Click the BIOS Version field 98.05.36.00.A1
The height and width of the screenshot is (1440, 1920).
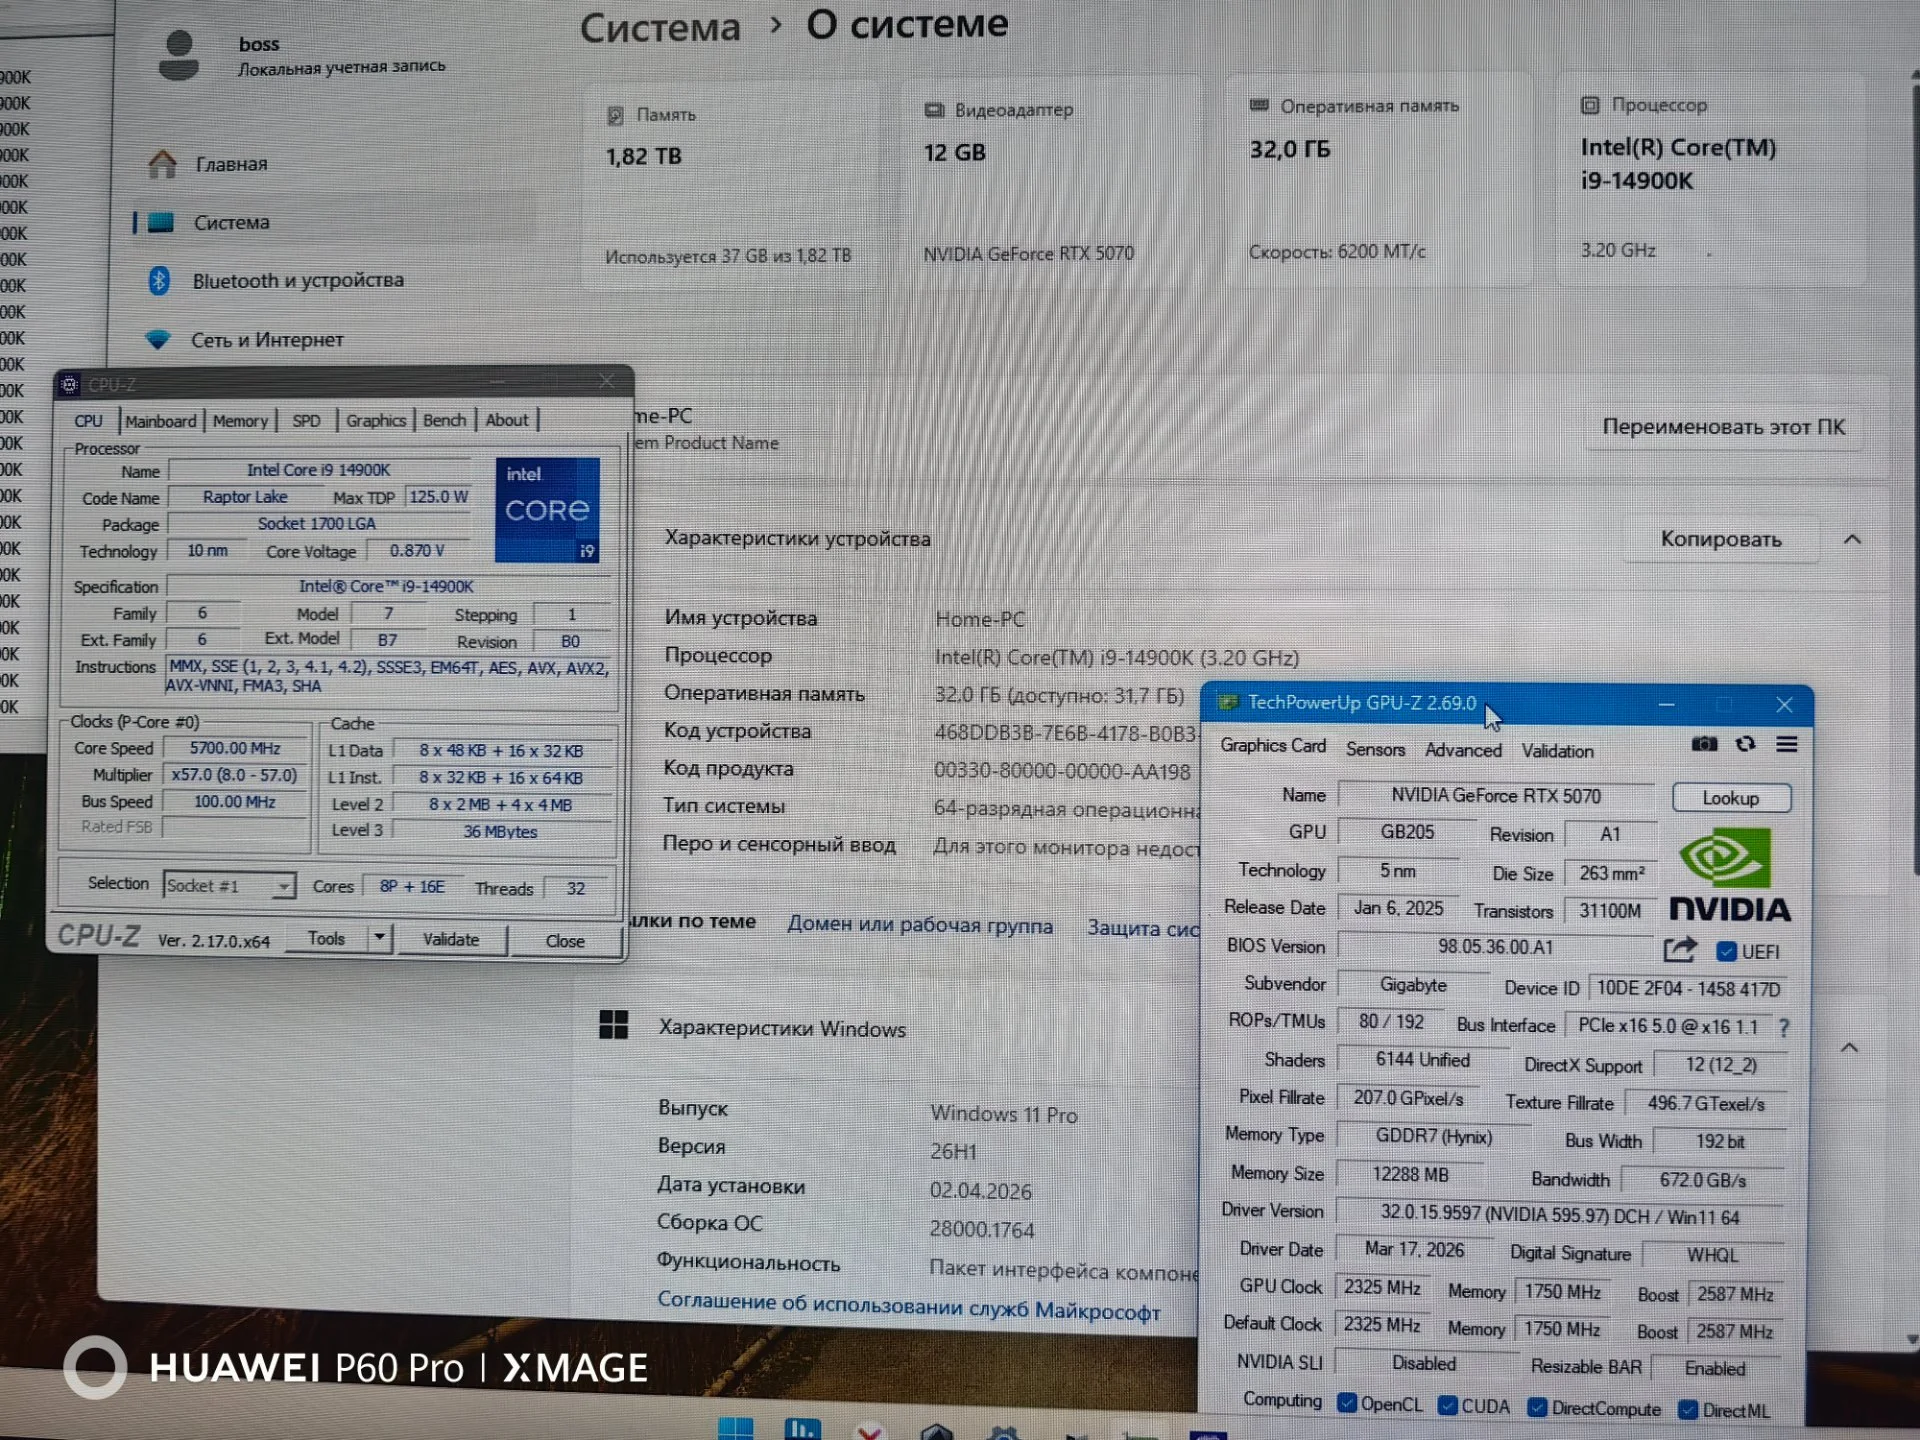coord(1496,946)
